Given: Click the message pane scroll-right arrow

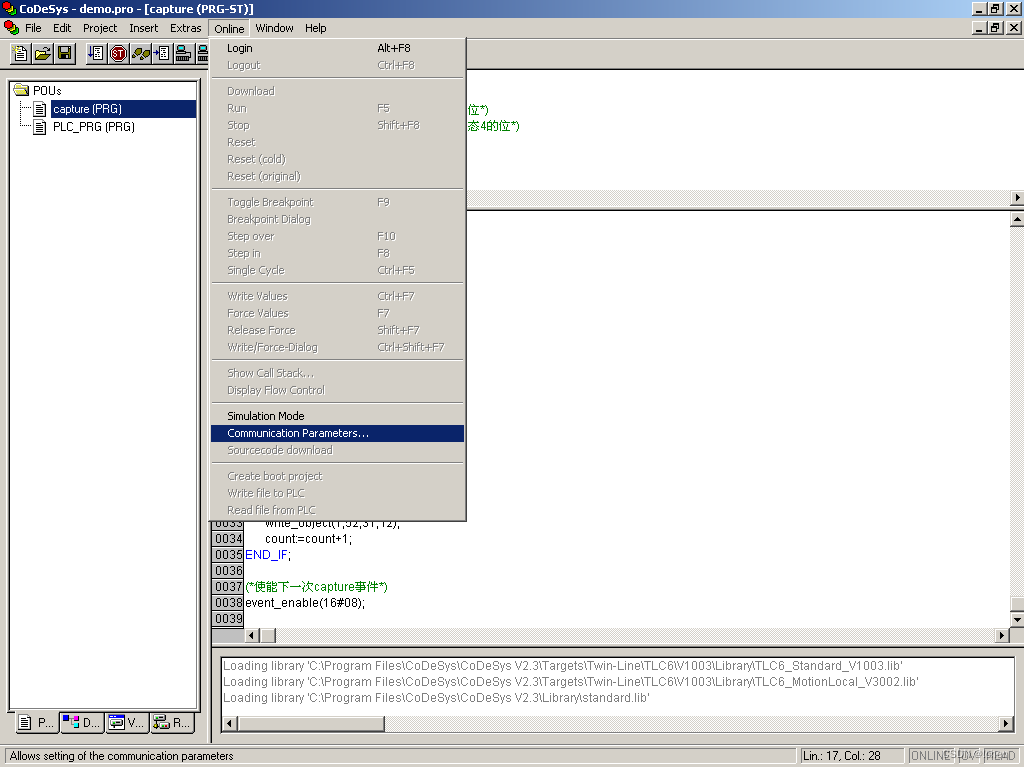Looking at the screenshot, I should point(1006,723).
